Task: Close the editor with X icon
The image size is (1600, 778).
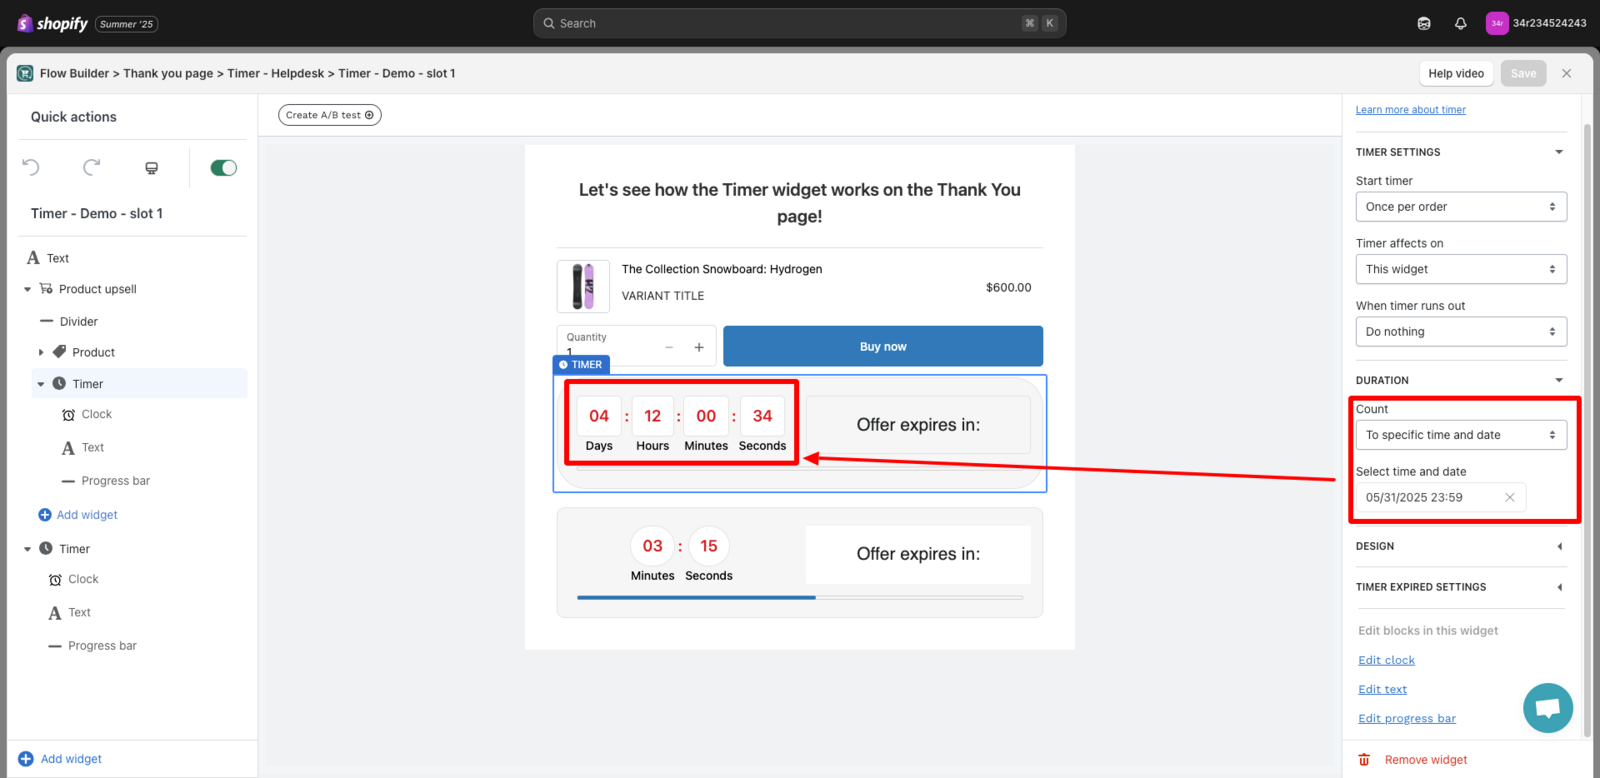Action: [1567, 73]
